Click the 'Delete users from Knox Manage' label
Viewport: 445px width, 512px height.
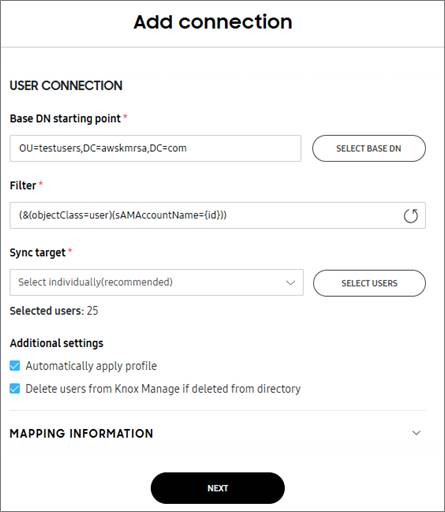click(x=163, y=389)
